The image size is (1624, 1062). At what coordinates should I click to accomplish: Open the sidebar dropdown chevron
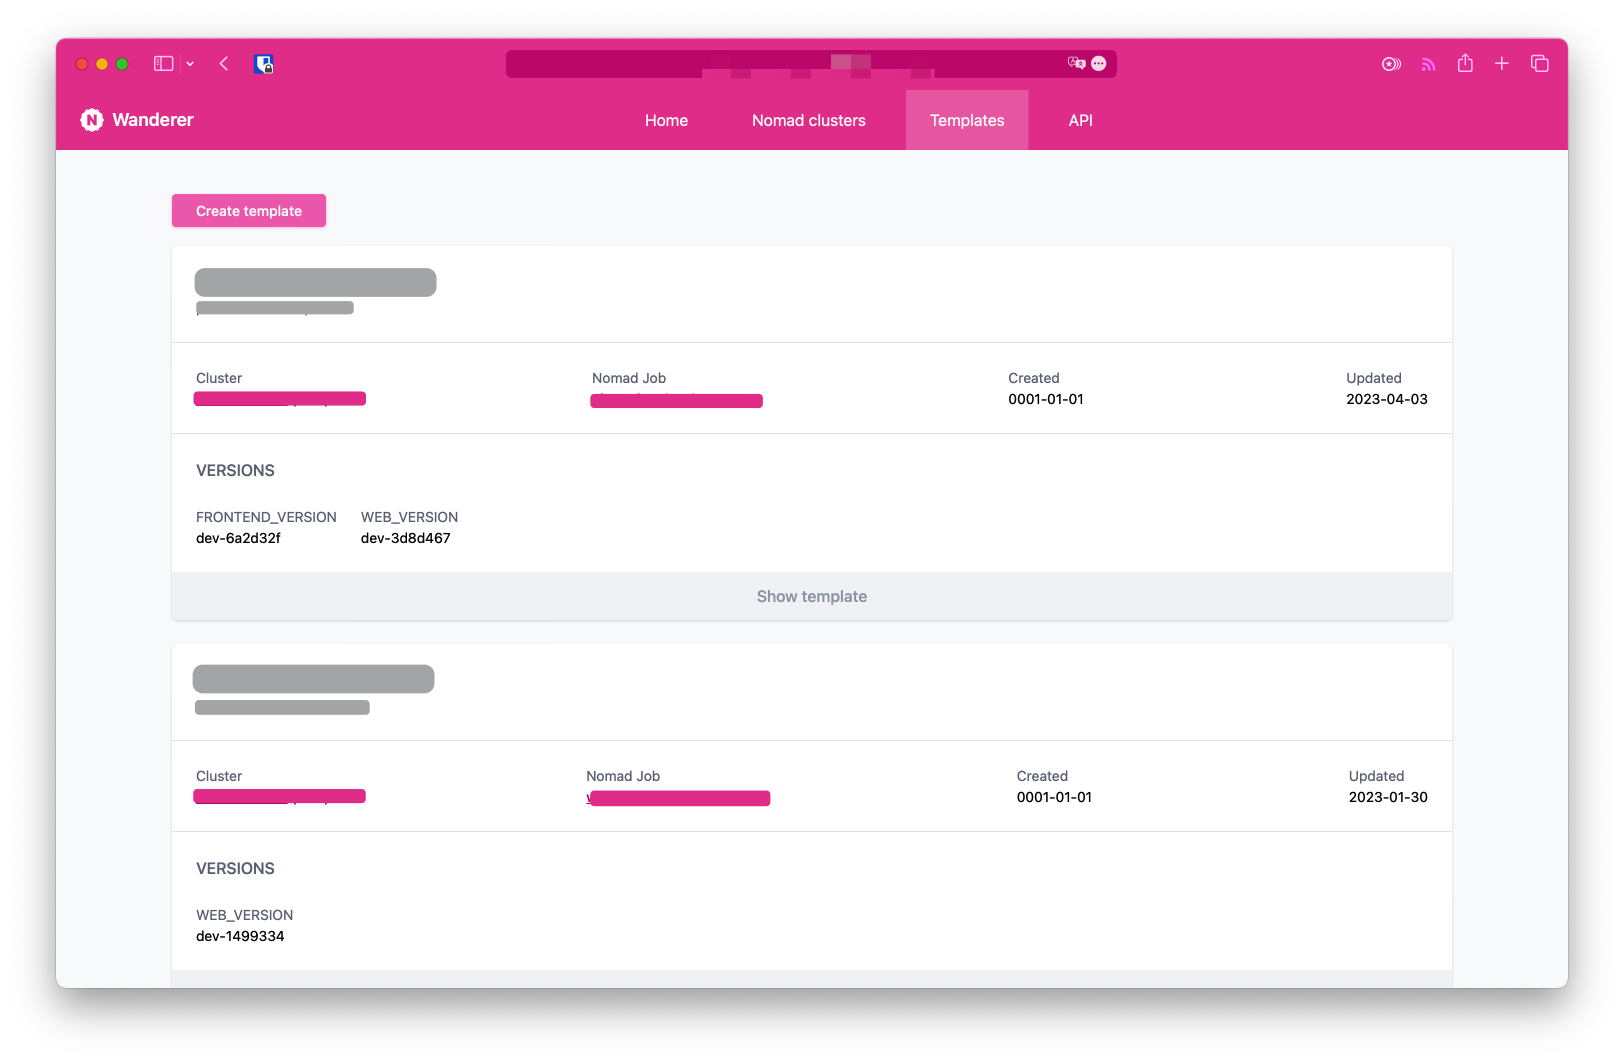coord(190,64)
